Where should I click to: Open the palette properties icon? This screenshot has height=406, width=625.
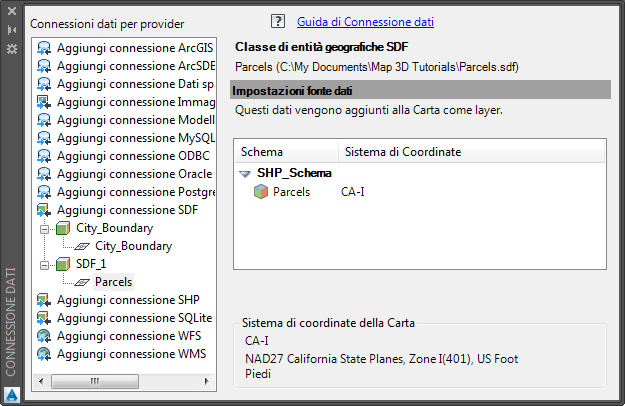point(12,47)
